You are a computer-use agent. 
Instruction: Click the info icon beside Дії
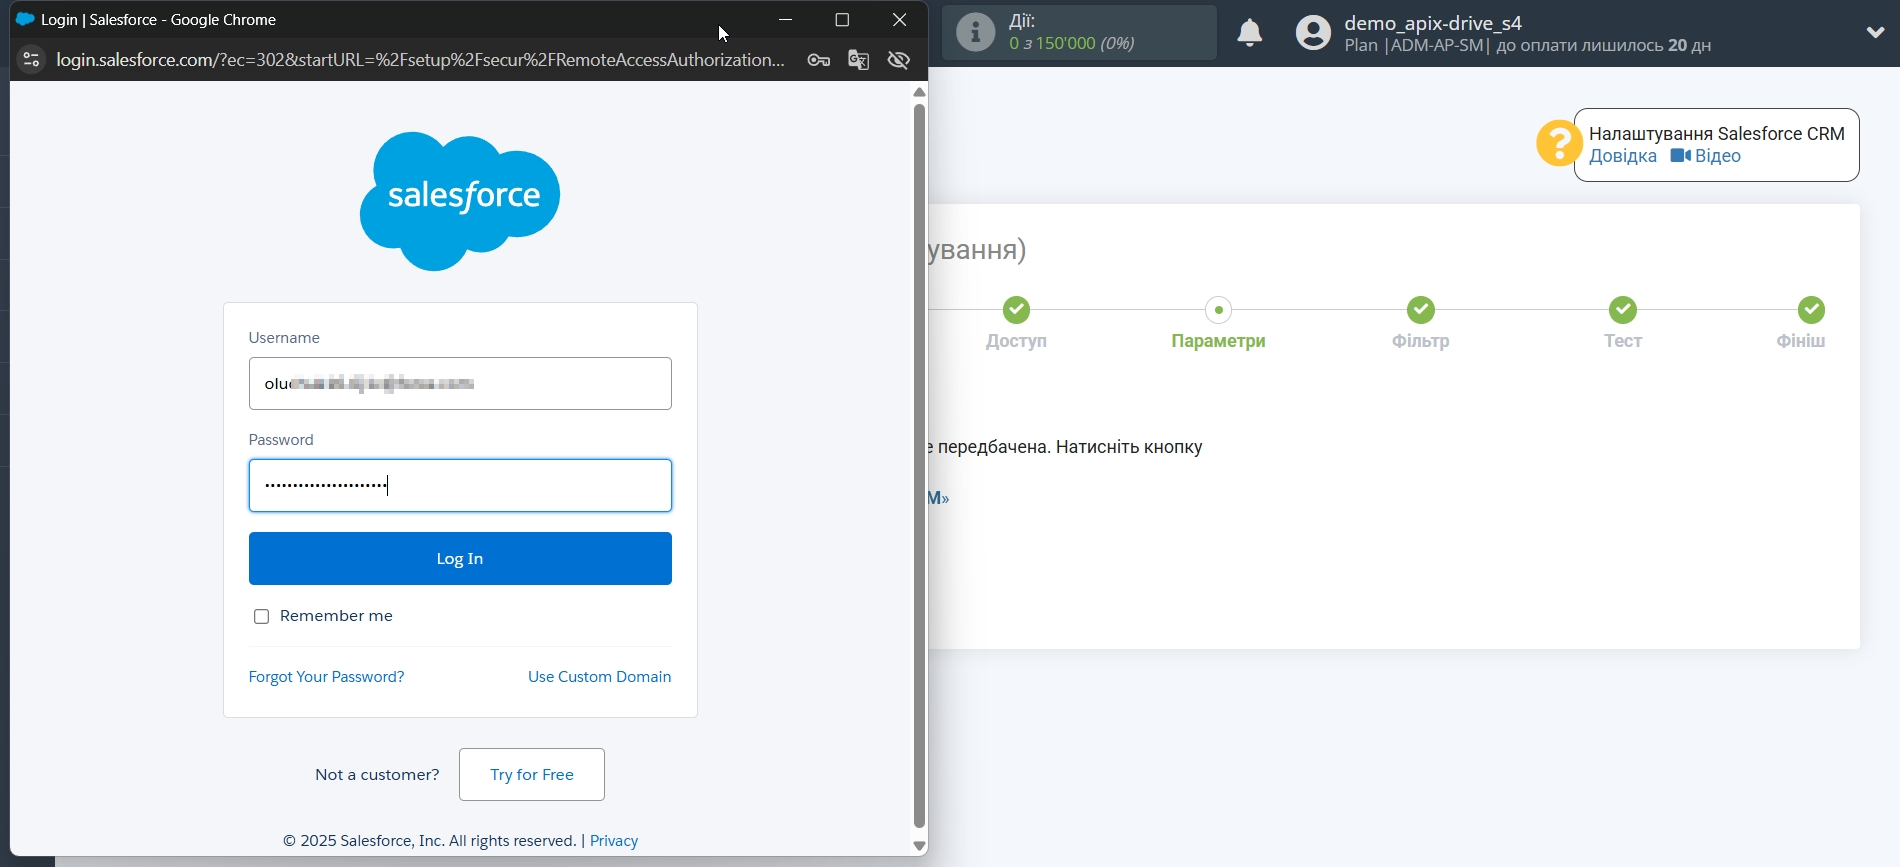pyautogui.click(x=975, y=32)
